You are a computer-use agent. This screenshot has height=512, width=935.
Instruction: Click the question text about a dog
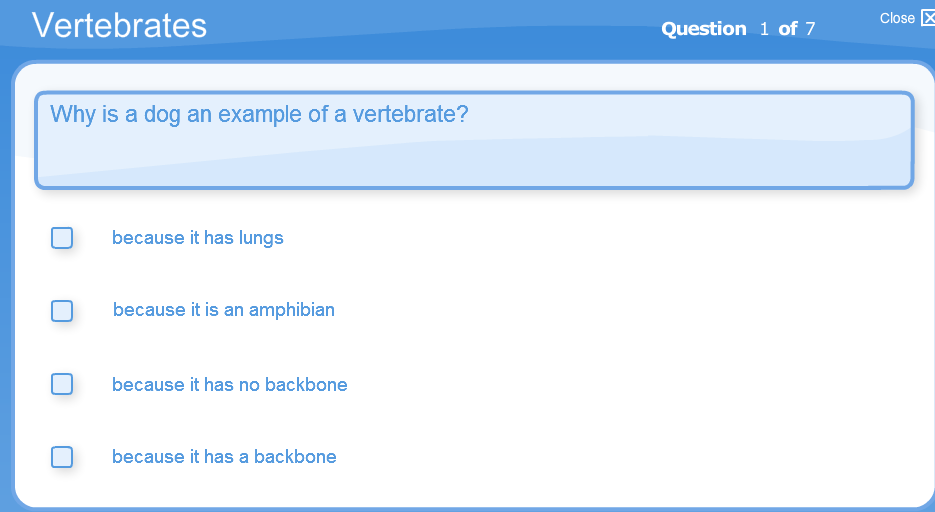point(259,114)
